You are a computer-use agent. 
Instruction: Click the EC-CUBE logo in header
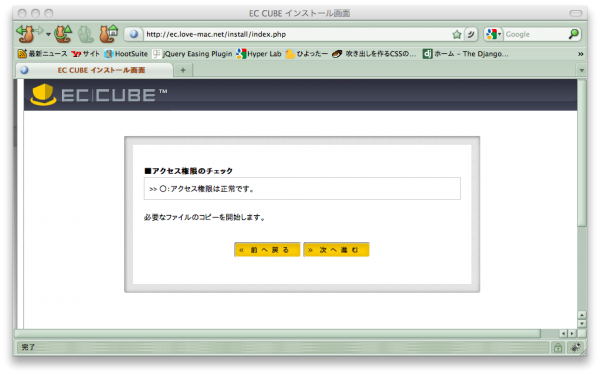[x=99, y=94]
